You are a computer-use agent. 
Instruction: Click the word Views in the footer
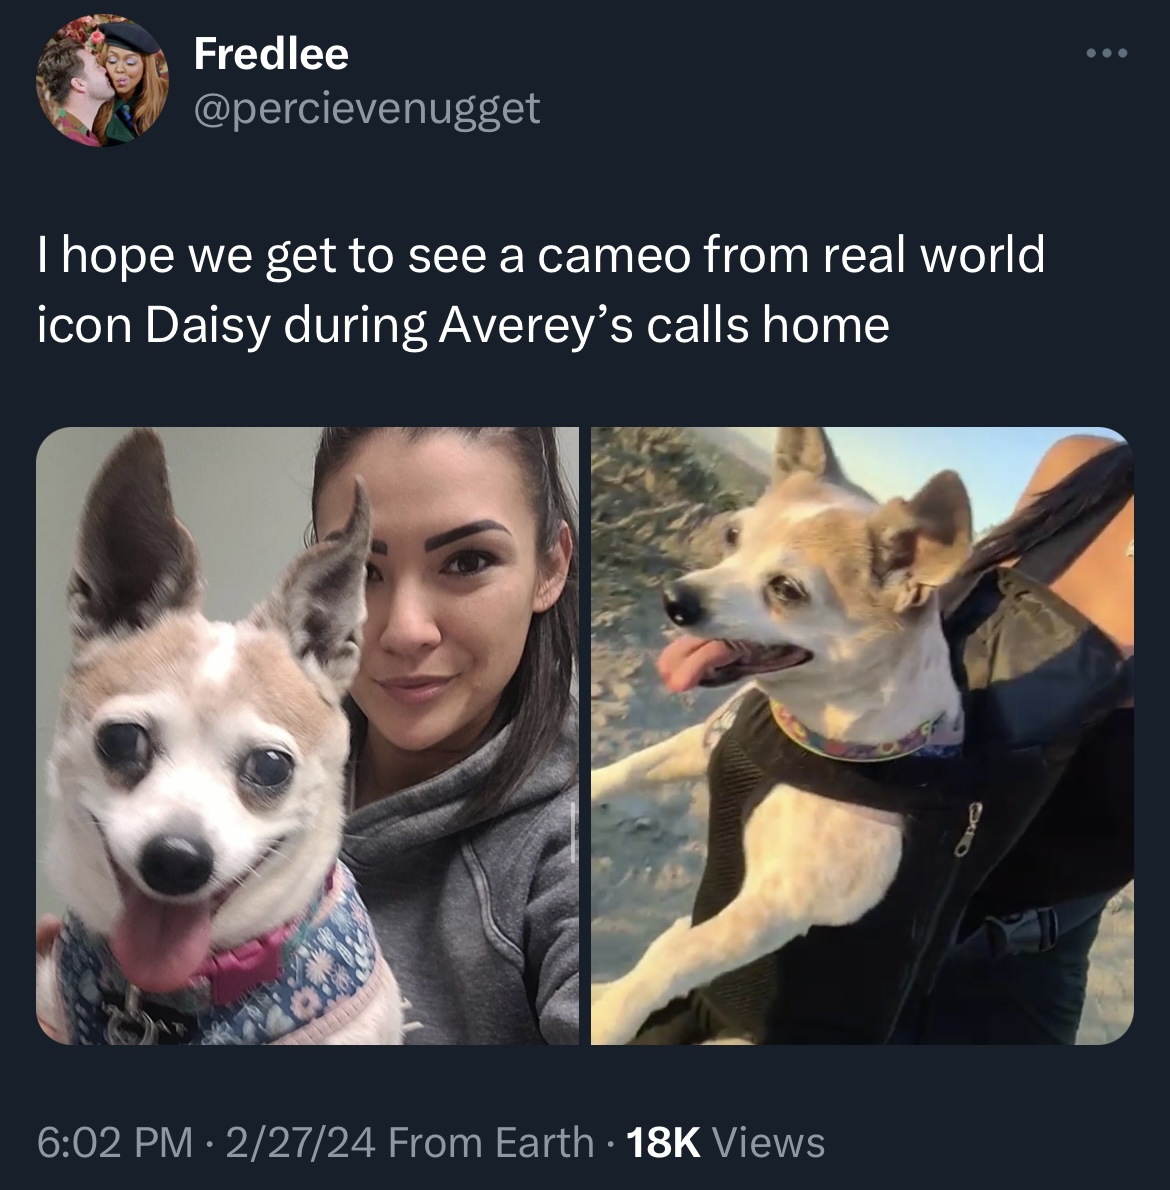[769, 1142]
